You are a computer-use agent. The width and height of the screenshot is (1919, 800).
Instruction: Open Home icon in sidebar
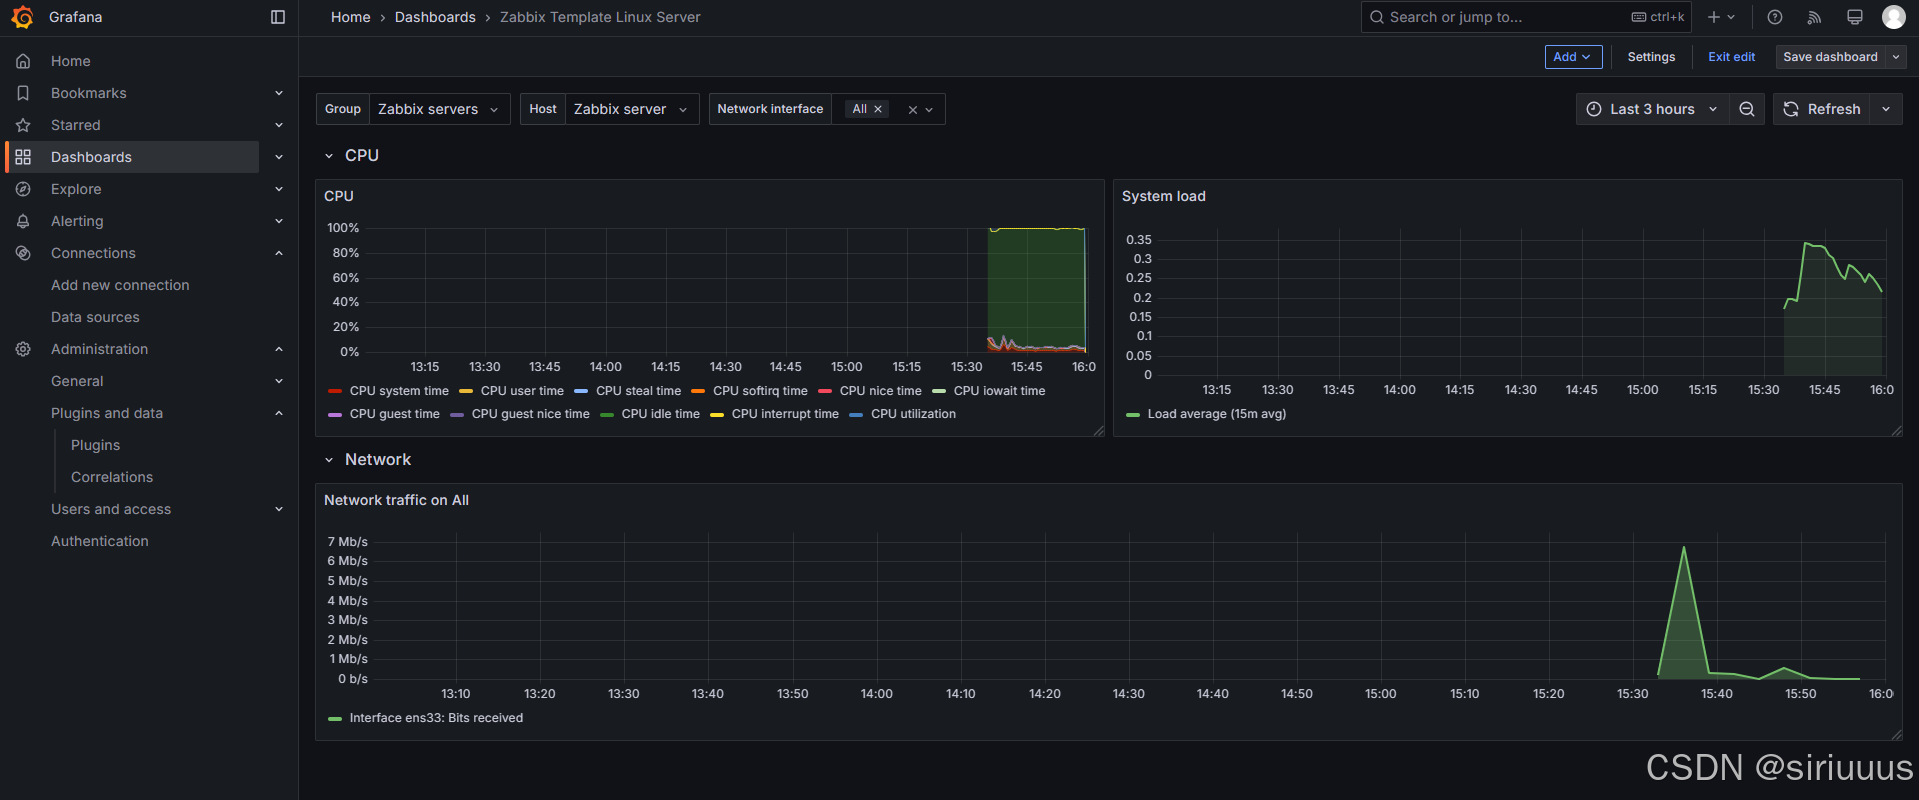coord(23,61)
